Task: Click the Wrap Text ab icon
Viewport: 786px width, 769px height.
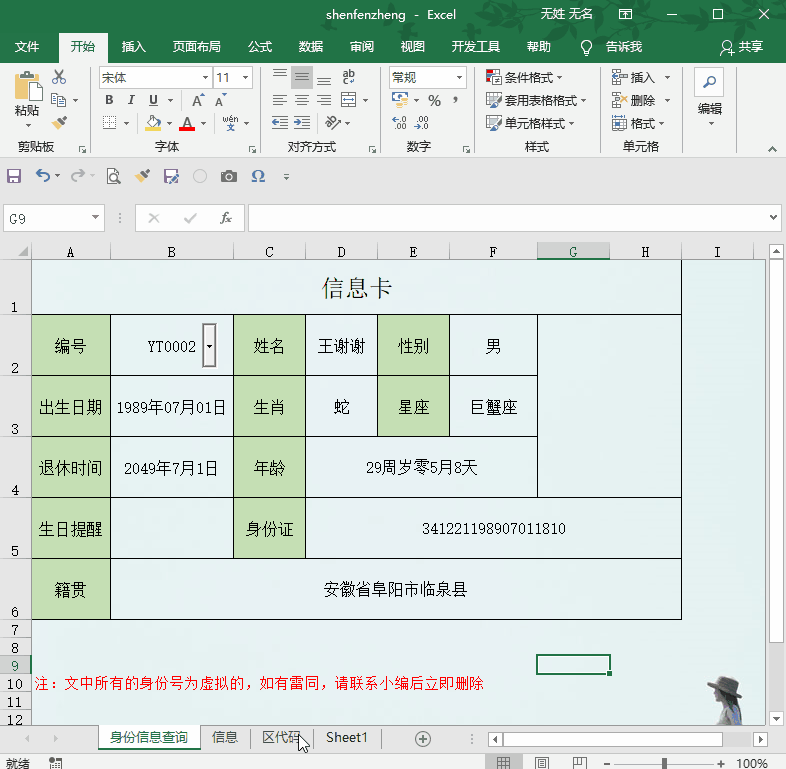Action: click(348, 77)
